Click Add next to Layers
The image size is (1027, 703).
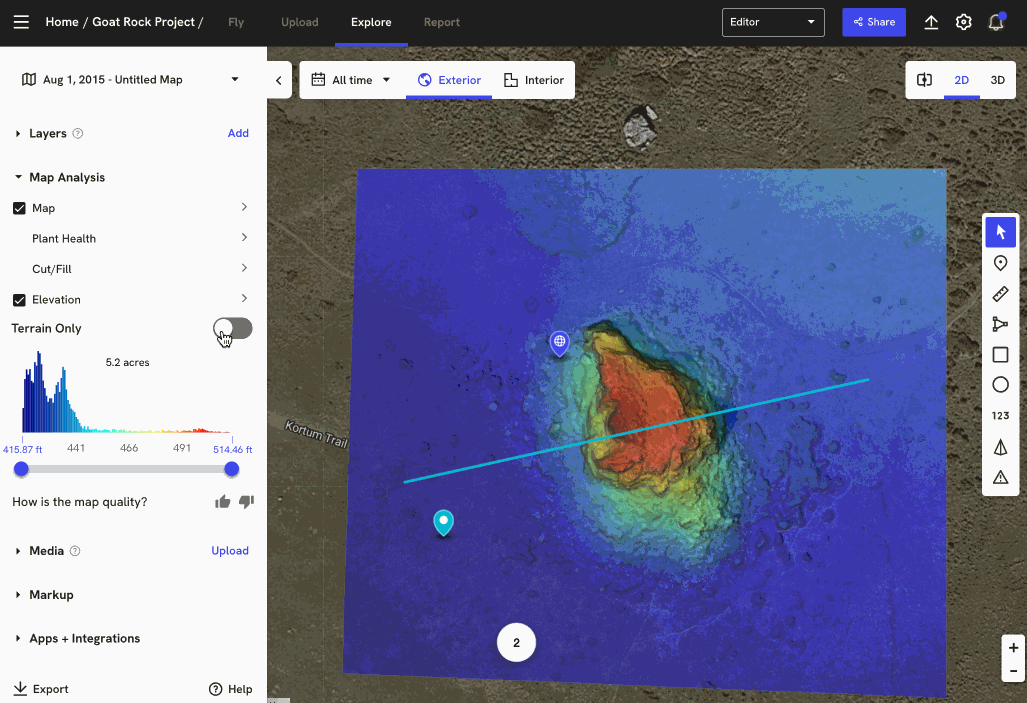[x=238, y=133]
